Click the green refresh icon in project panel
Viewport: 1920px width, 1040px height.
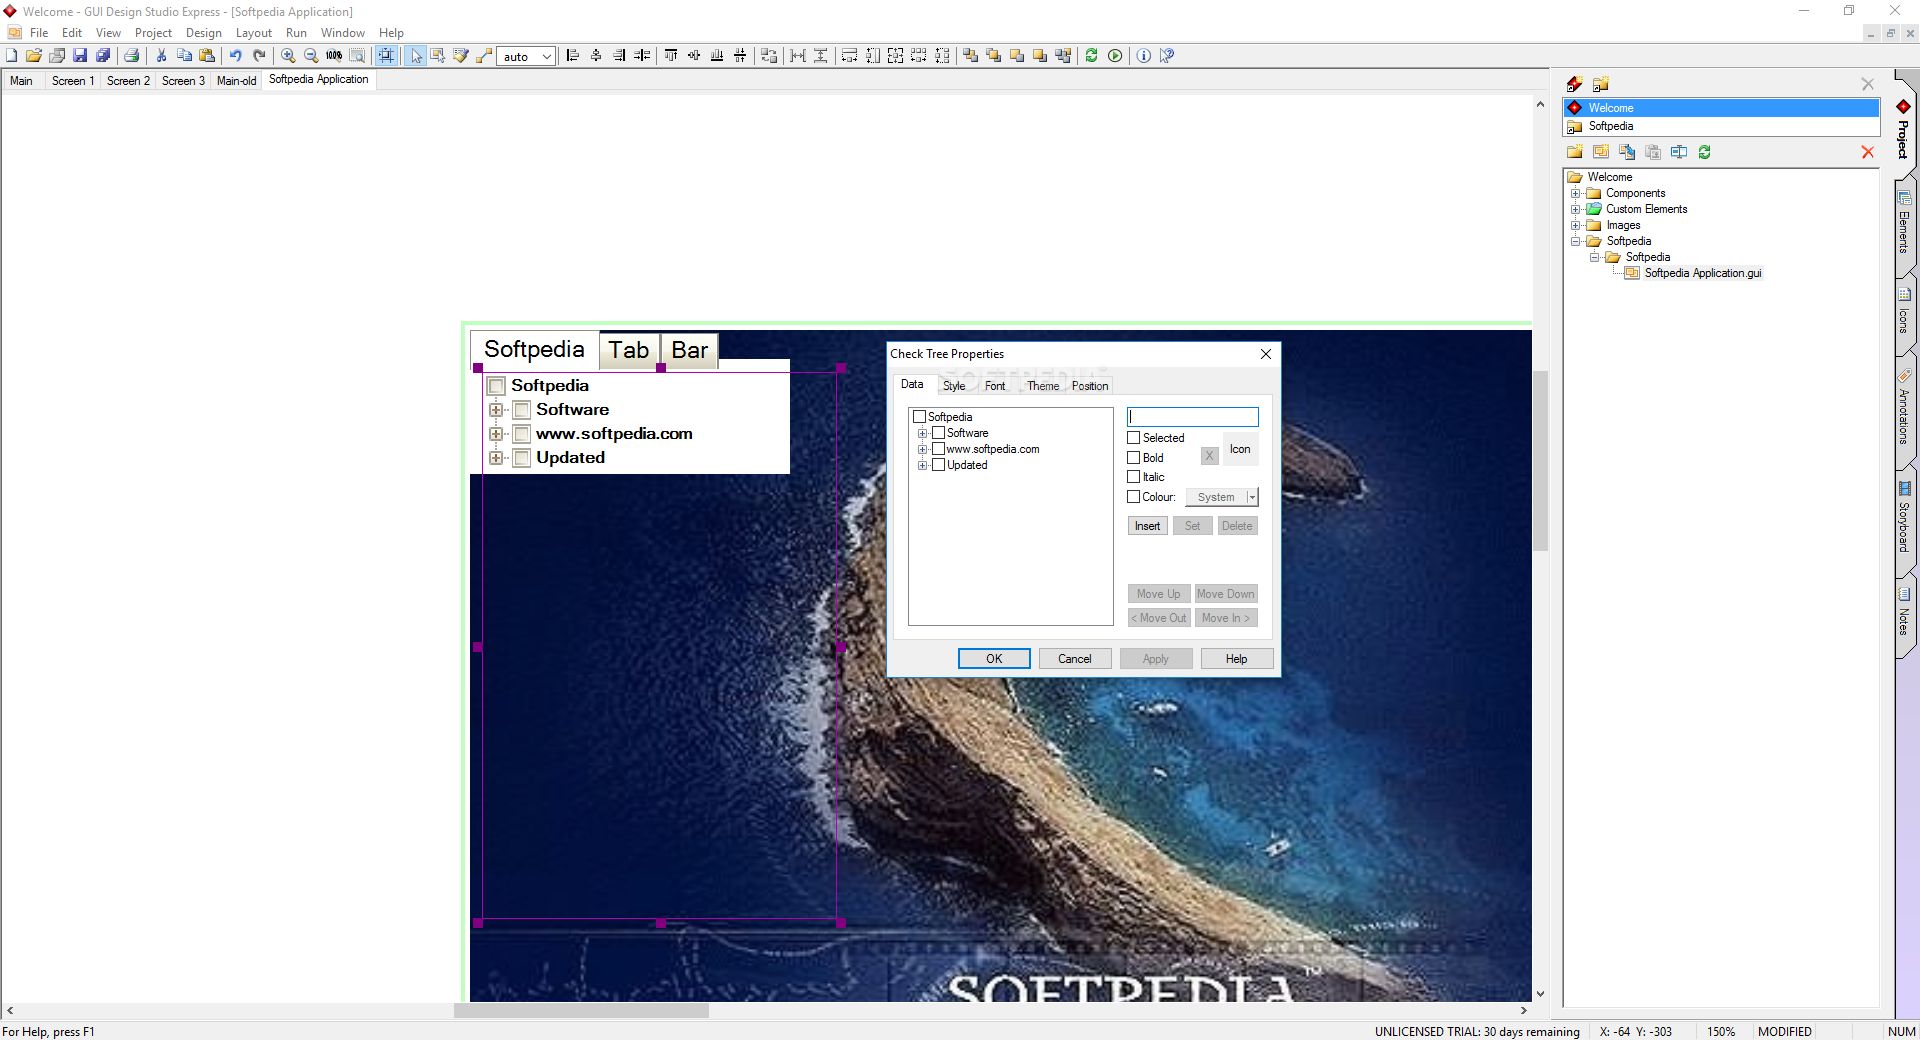pos(1705,152)
